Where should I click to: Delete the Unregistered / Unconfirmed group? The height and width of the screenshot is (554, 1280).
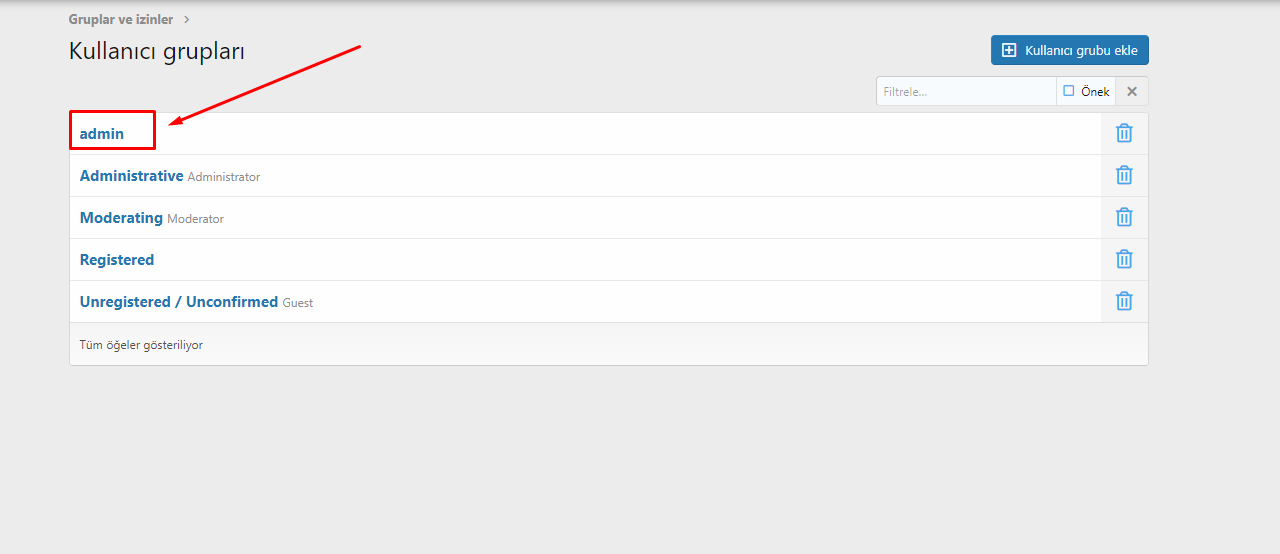tap(1124, 301)
